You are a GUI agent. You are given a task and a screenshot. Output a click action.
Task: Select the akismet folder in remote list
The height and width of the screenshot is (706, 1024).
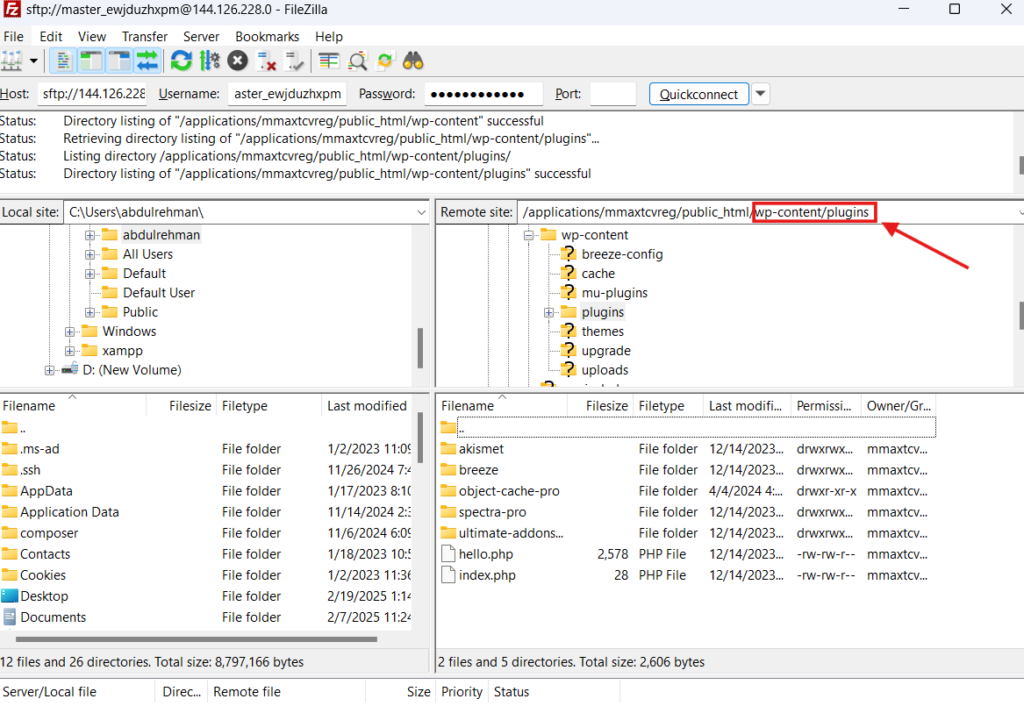click(480, 449)
